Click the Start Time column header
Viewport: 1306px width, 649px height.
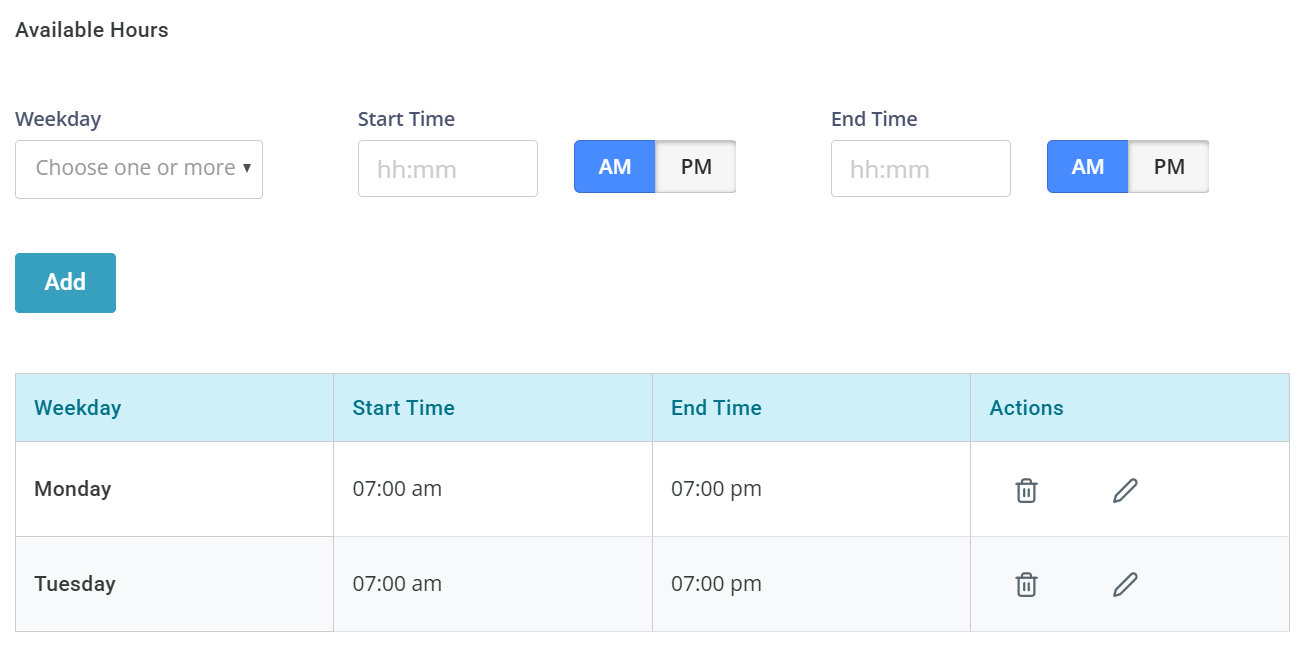[403, 408]
